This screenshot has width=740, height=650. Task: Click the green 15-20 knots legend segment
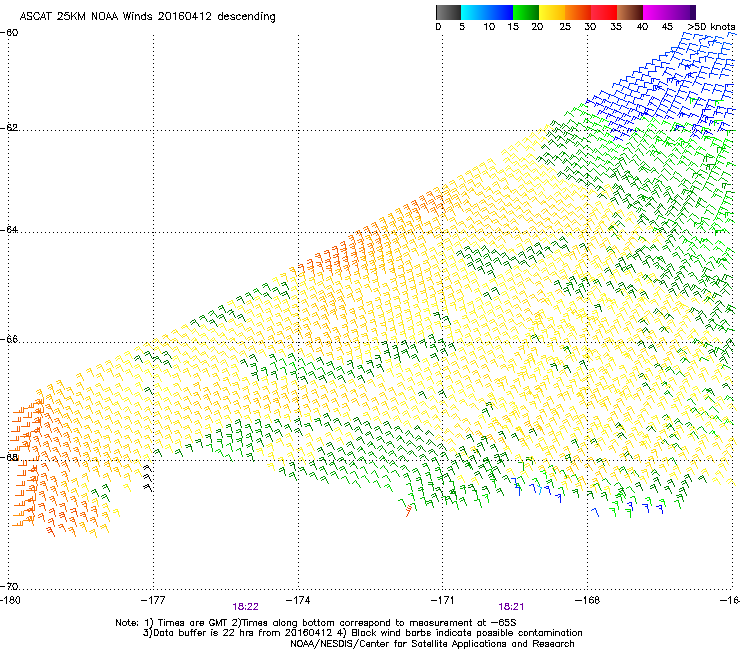[526, 12]
